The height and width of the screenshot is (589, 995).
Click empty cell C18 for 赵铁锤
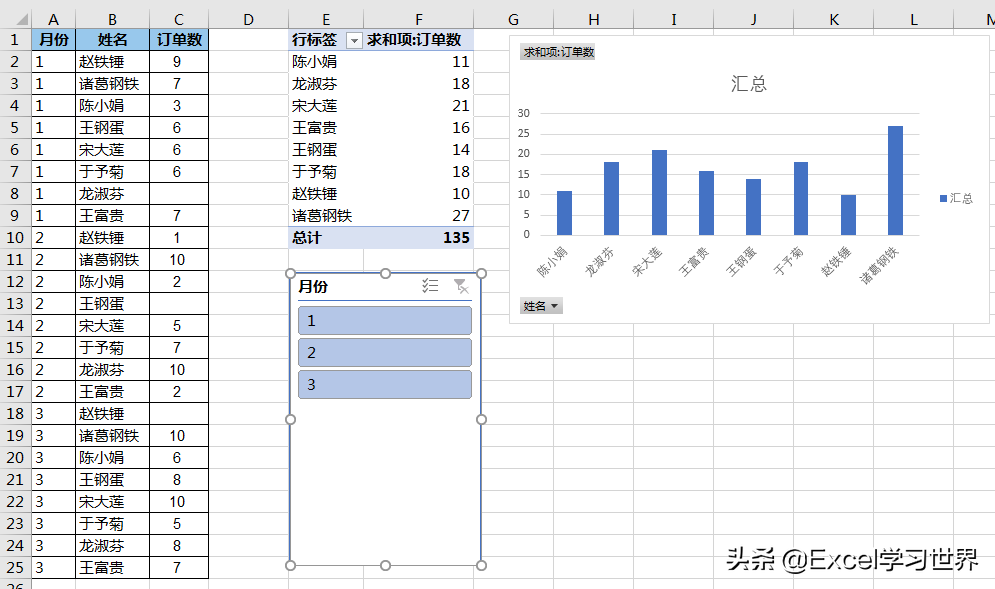[x=179, y=414]
